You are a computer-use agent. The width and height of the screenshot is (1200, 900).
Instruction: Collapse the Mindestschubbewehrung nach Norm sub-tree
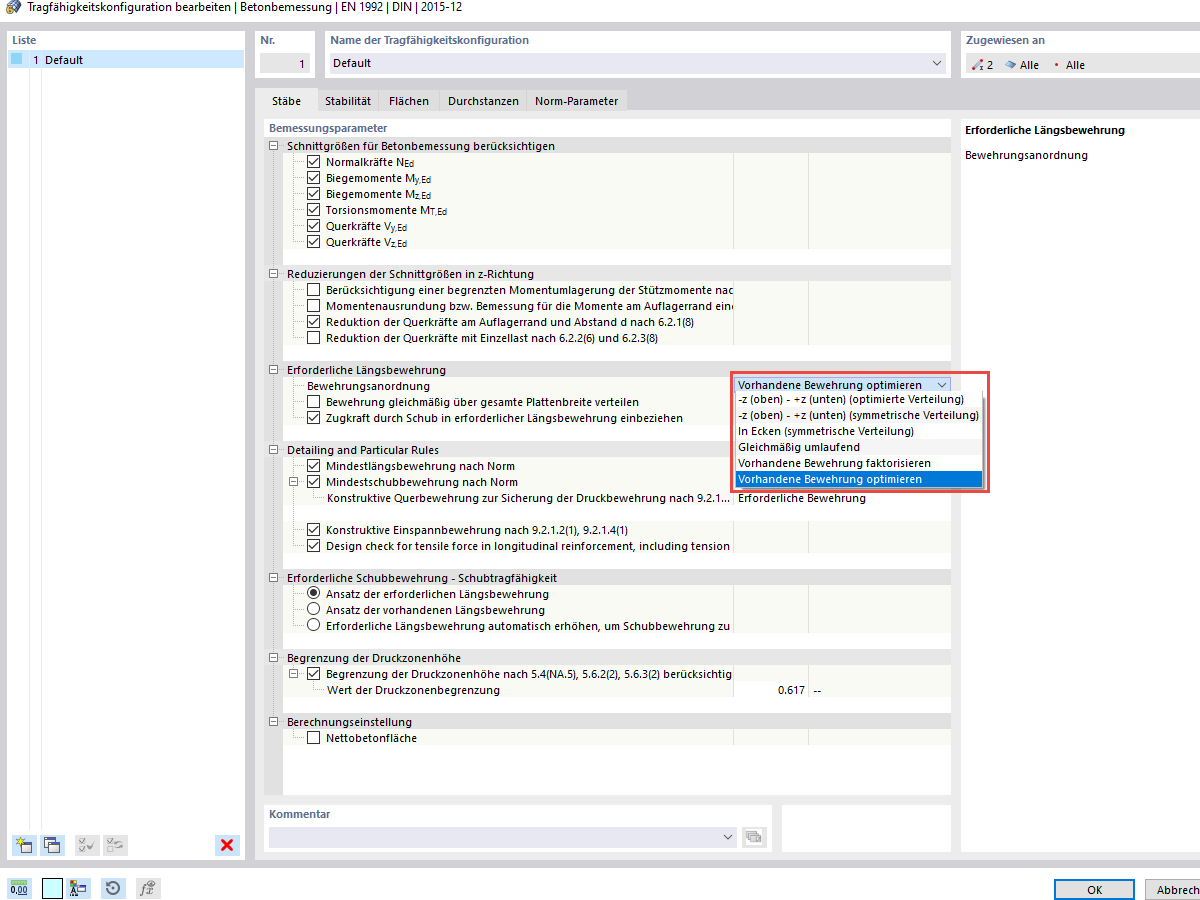(x=295, y=482)
